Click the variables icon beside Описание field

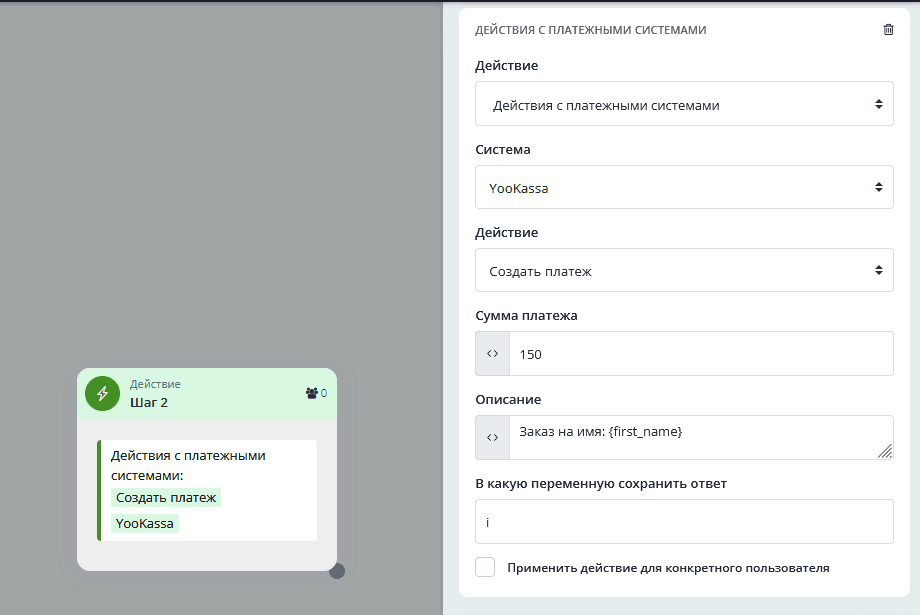(492, 437)
